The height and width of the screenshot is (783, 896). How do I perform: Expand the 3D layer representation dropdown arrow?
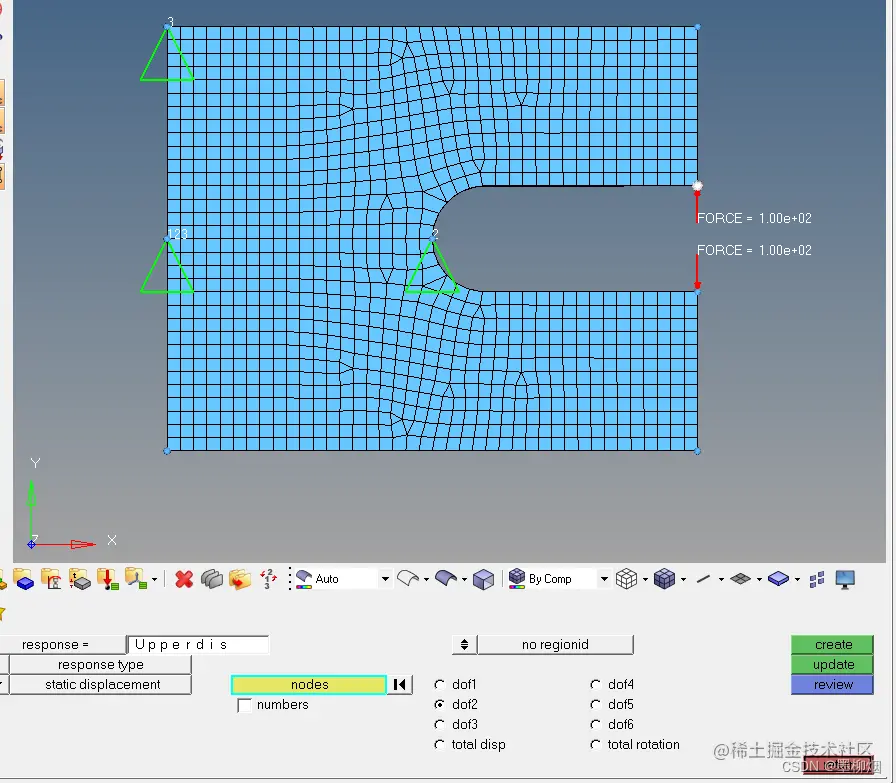[x=797, y=580]
